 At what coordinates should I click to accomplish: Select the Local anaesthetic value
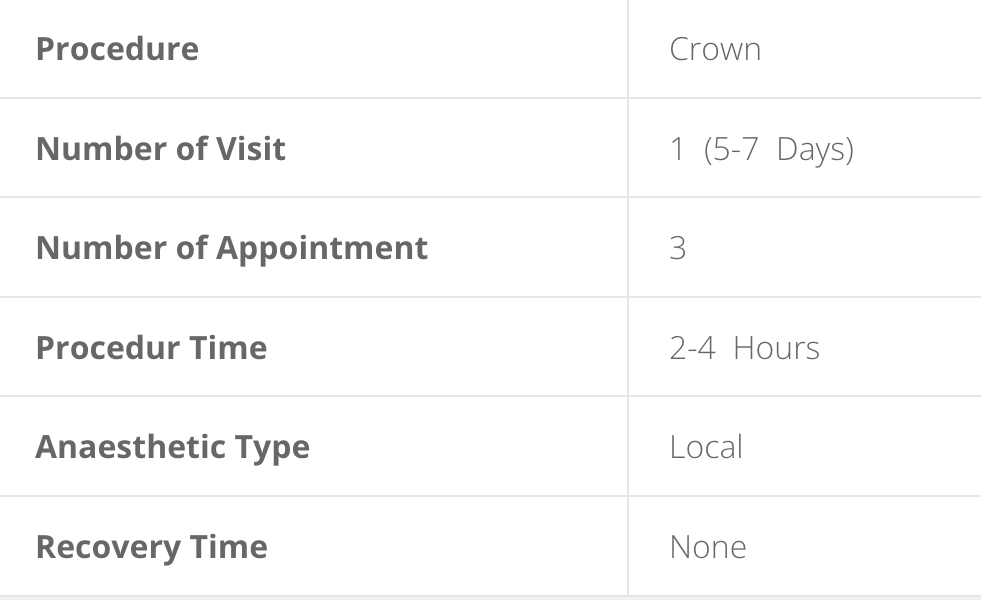pos(706,447)
